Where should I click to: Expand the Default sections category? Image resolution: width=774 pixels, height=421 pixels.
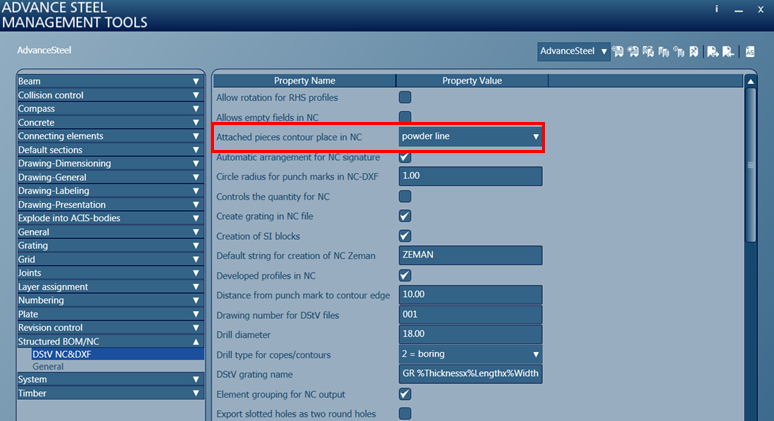click(111, 150)
